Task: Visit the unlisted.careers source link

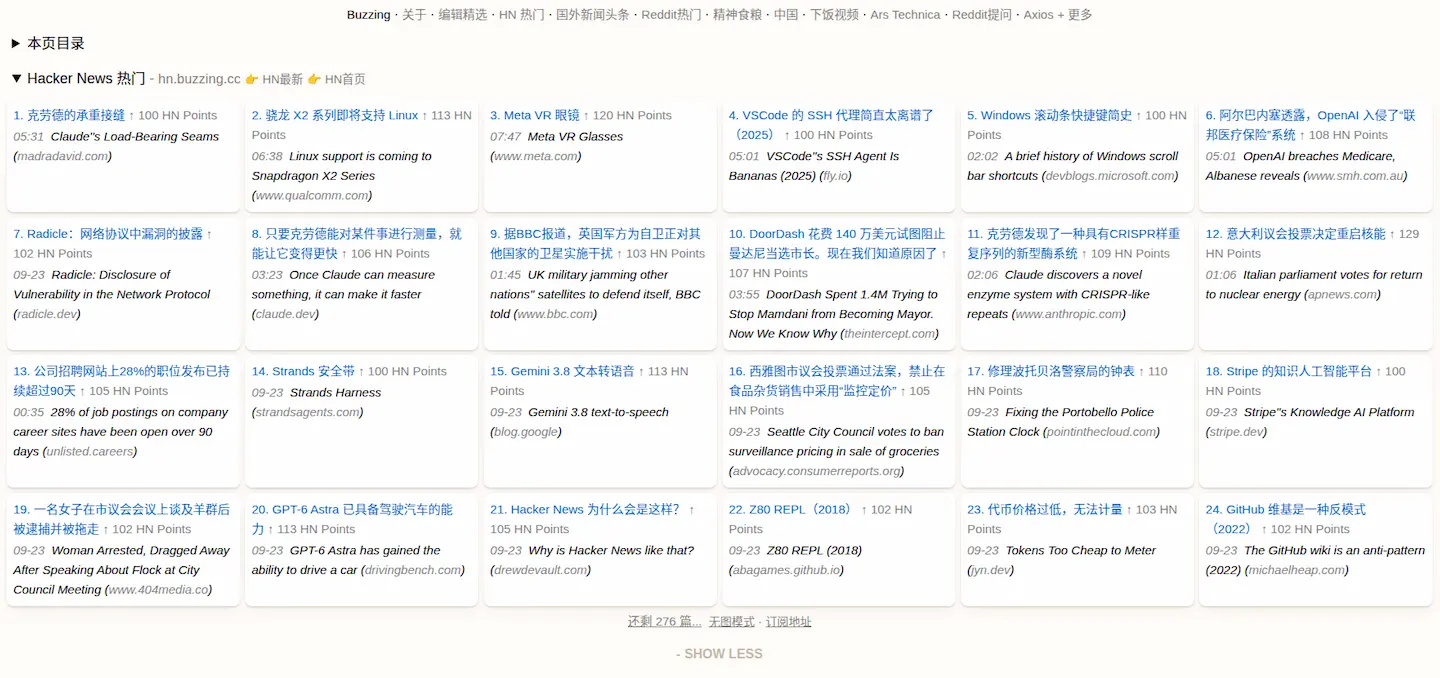Action: [x=90, y=452]
